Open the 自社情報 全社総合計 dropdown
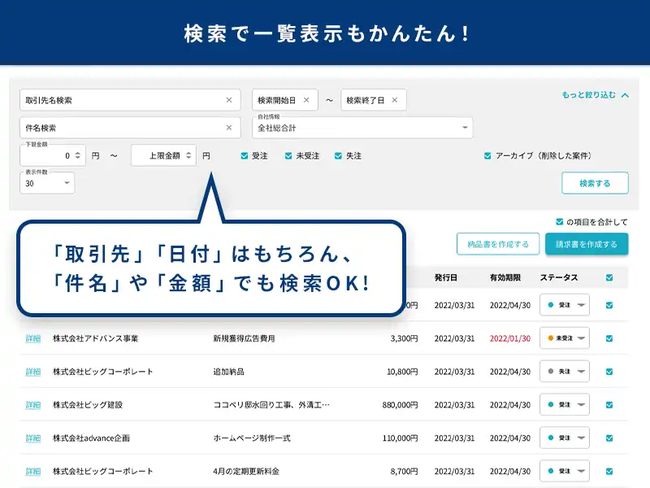Image resolution: width=650 pixels, height=488 pixels. tap(362, 128)
